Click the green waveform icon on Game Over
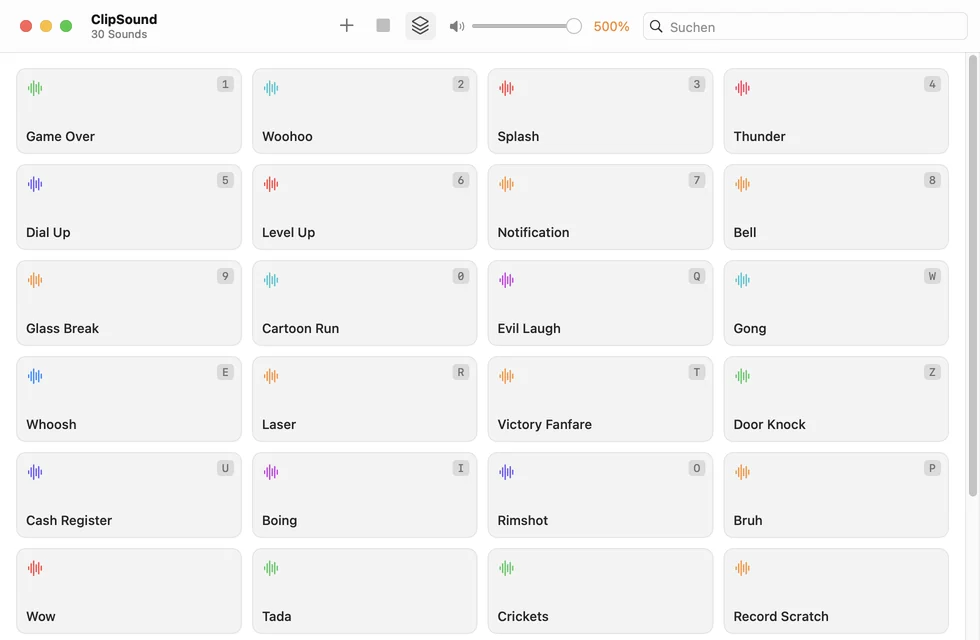This screenshot has height=640, width=980. pos(35,88)
